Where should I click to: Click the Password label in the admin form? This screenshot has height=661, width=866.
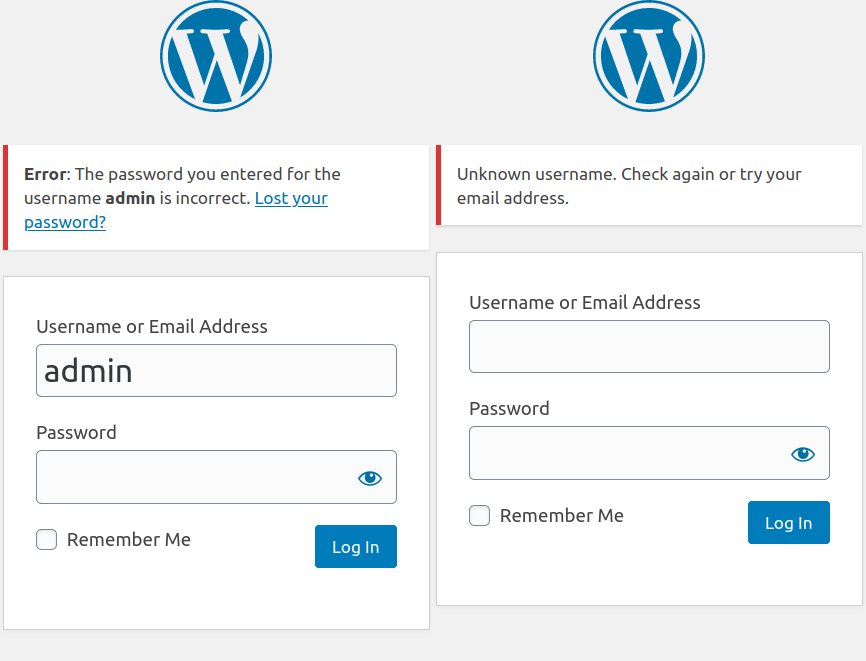pos(76,433)
